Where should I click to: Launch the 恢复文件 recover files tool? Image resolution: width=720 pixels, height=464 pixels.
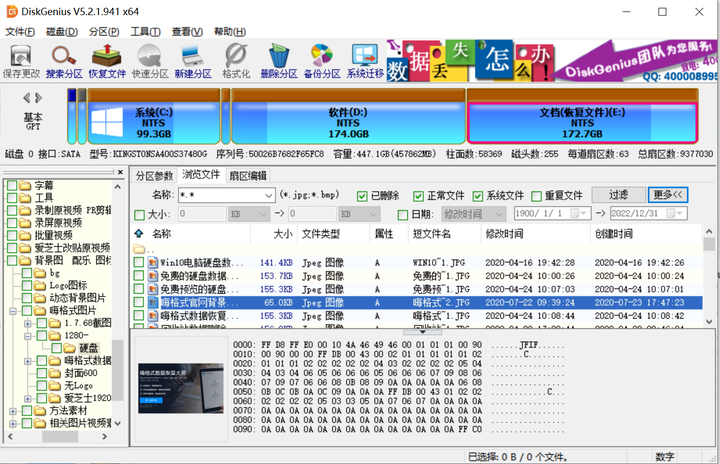pyautogui.click(x=107, y=61)
